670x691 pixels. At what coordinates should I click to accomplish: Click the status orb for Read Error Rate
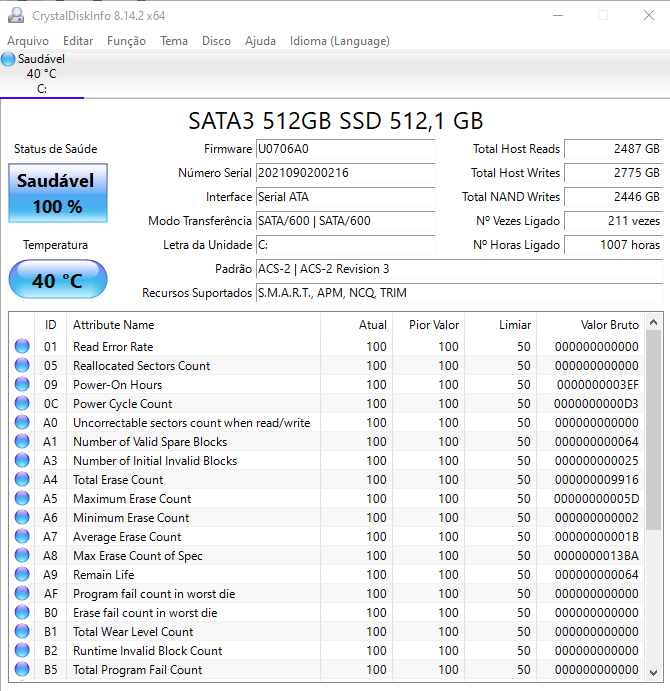point(22,346)
